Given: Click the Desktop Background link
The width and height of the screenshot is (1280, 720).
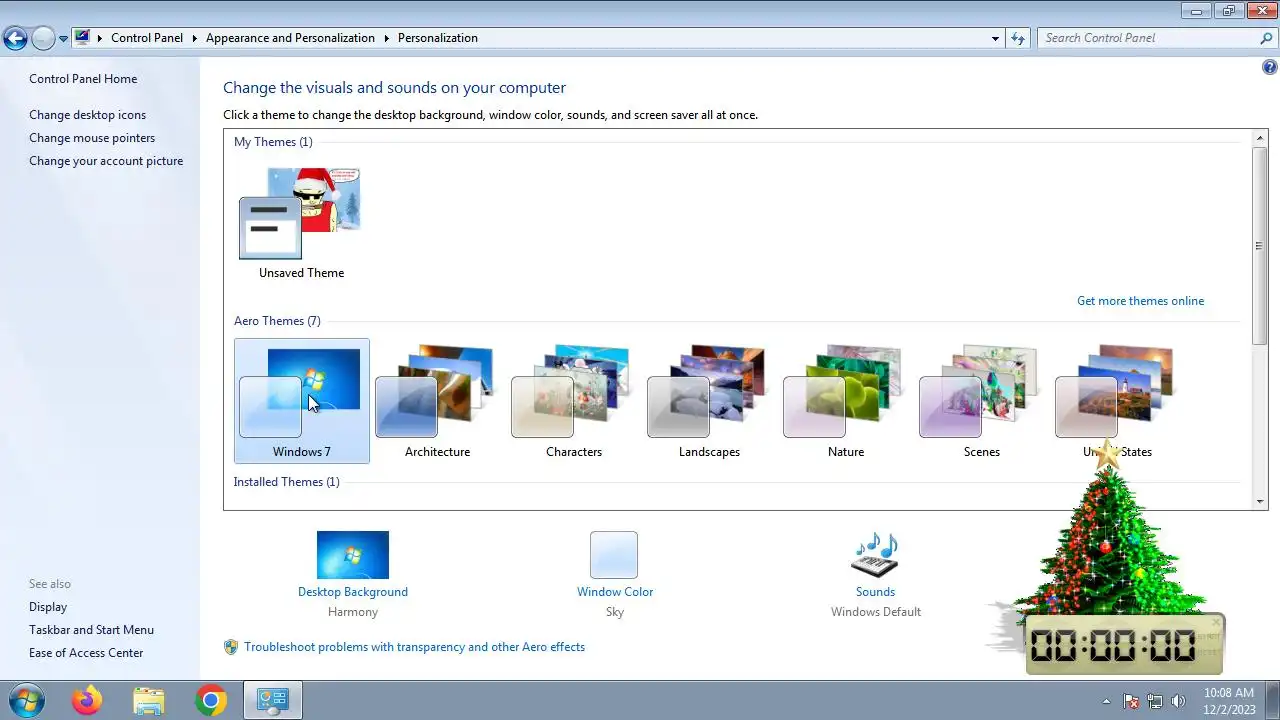Looking at the screenshot, I should point(352,592).
